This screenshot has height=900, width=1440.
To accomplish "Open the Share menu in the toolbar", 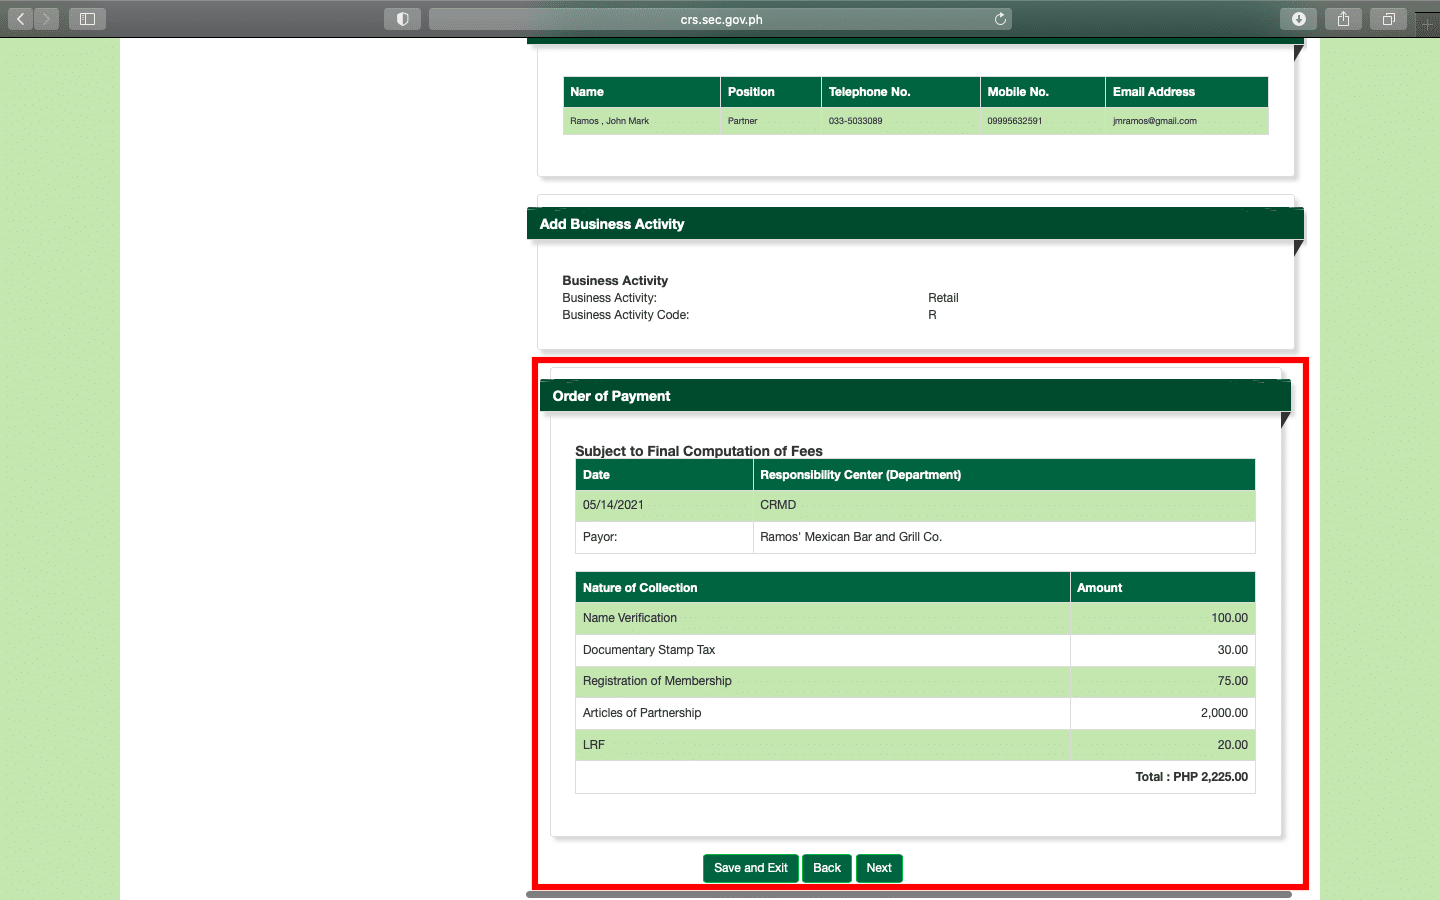I will pyautogui.click(x=1343, y=19).
